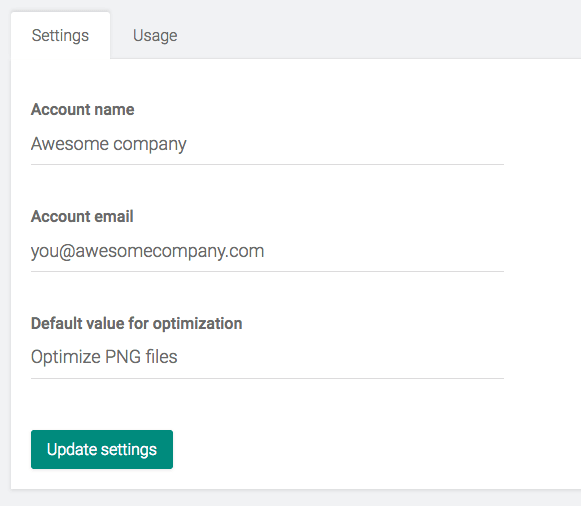Click the 'Account email' label

point(82,216)
